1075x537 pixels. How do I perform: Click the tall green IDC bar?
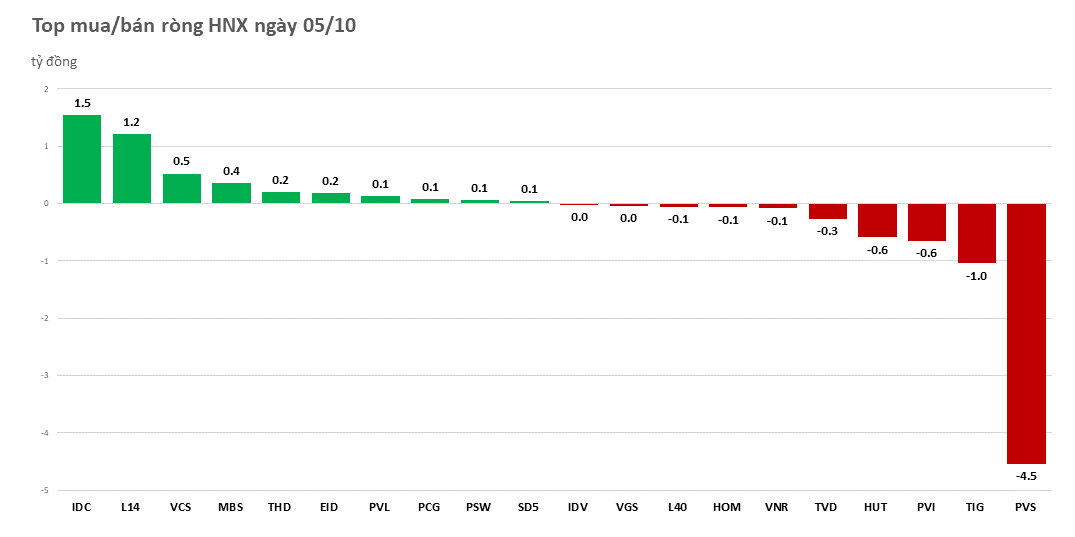(x=82, y=159)
